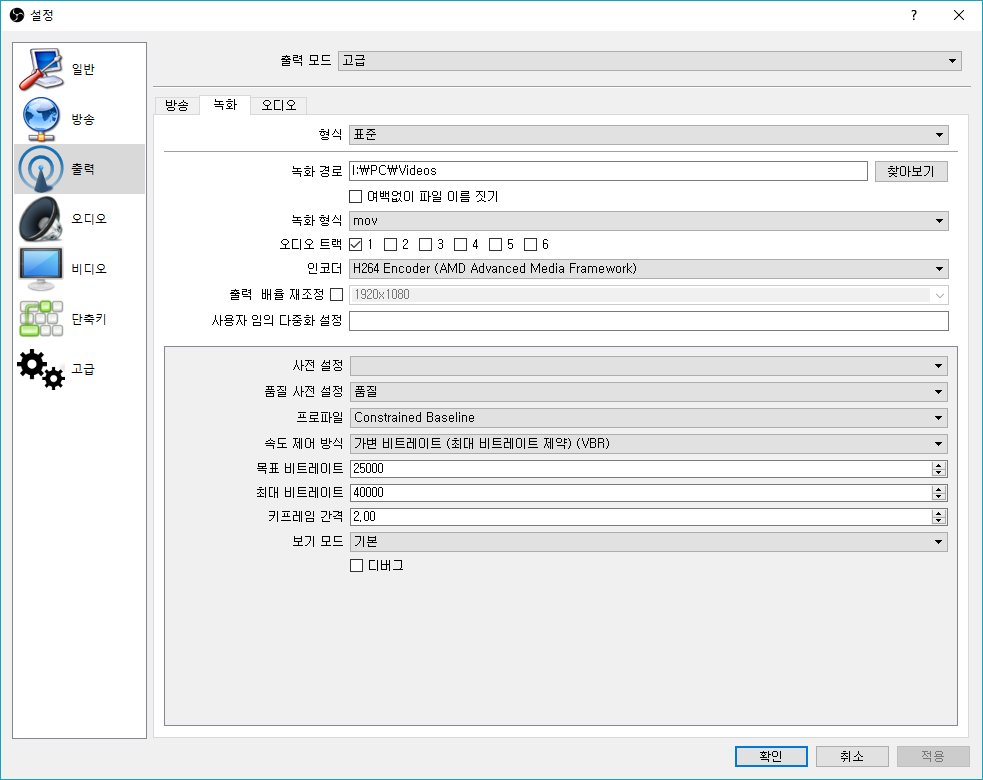This screenshot has width=983, height=780.
Task: Enable audio track 2 checkbox
Action: (x=390, y=244)
